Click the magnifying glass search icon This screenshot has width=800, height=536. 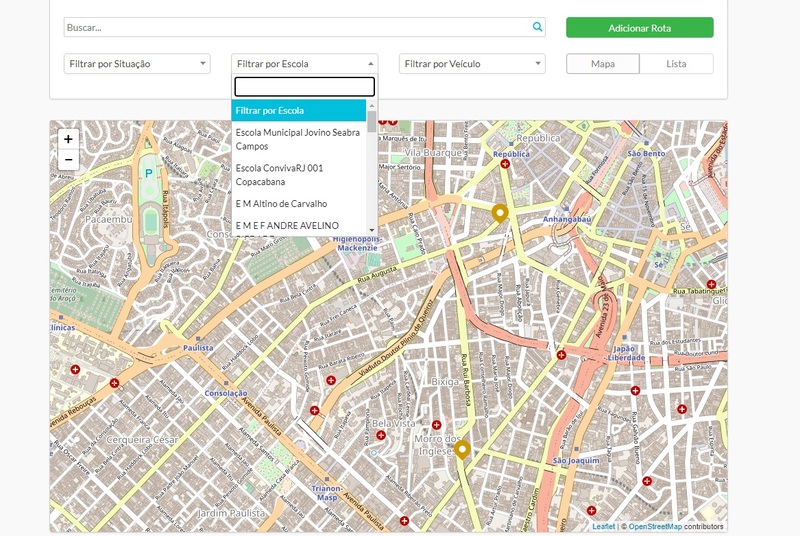537,28
